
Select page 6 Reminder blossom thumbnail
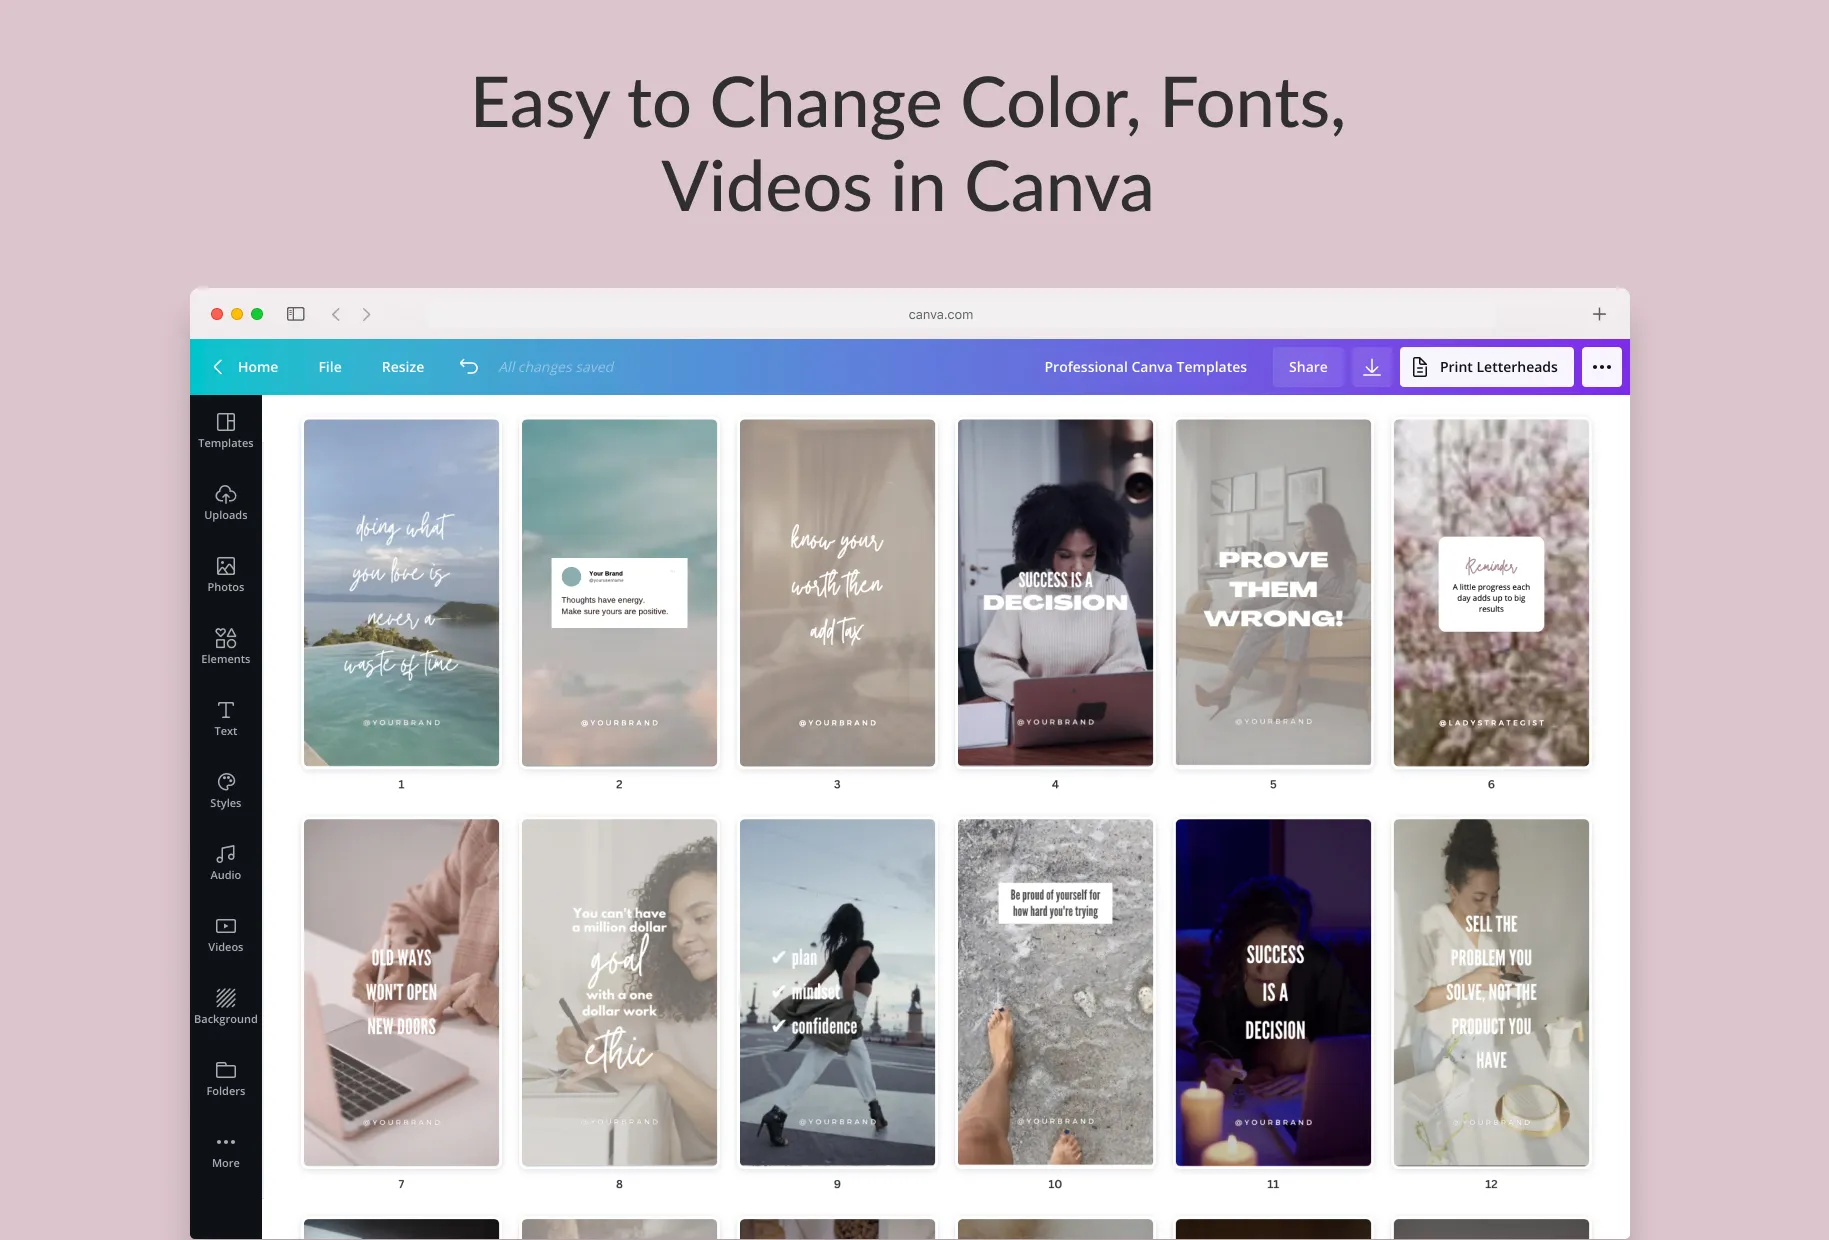click(x=1491, y=593)
